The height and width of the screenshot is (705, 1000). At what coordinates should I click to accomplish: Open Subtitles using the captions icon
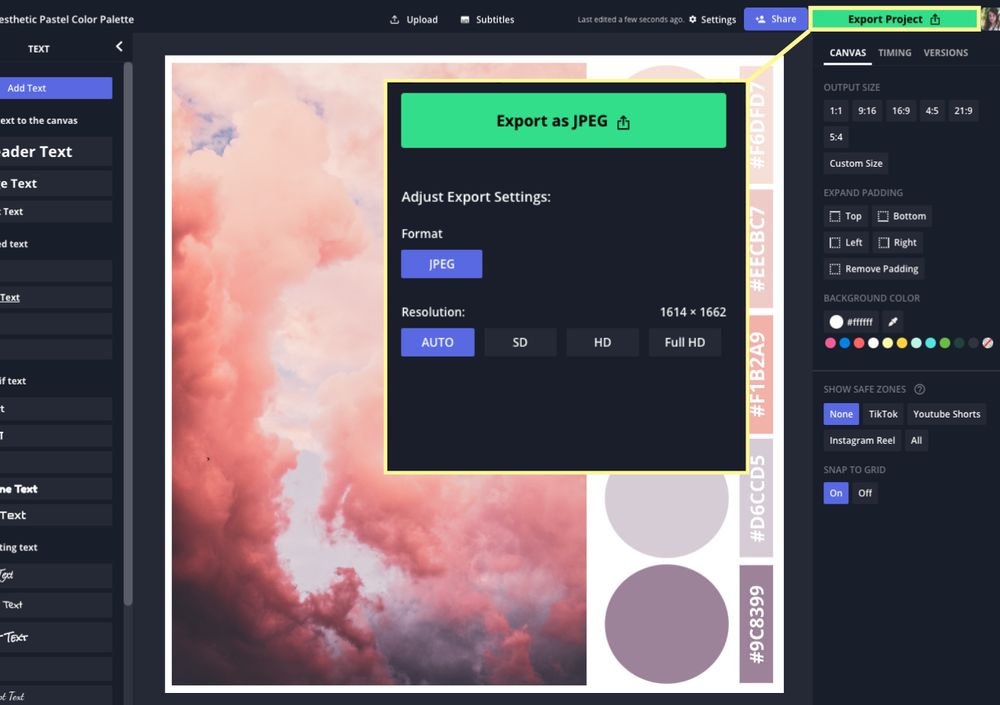465,19
